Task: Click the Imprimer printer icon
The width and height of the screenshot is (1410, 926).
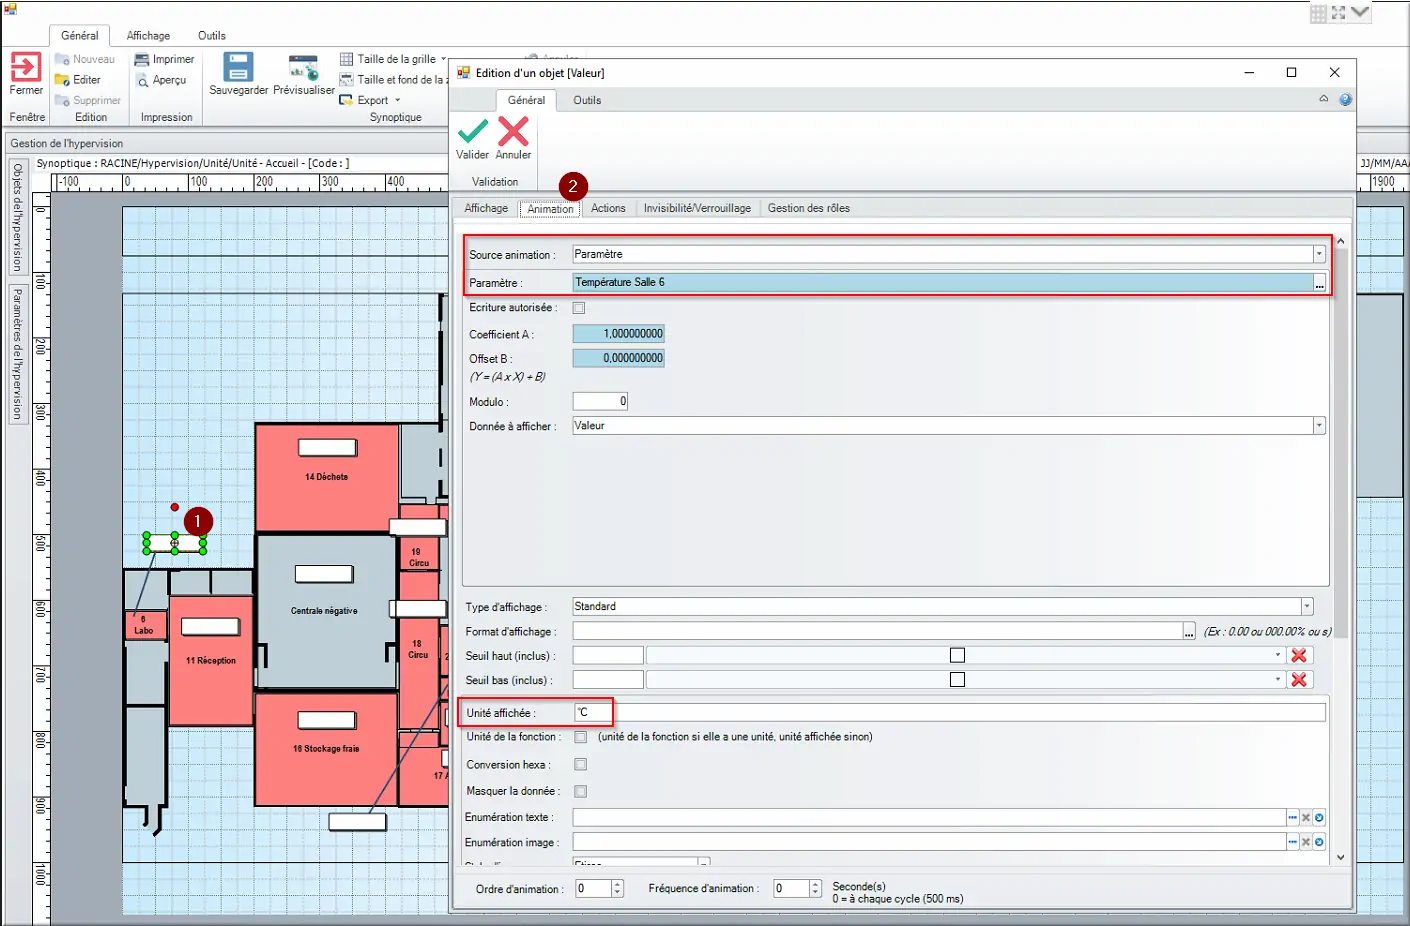Action: coord(142,60)
